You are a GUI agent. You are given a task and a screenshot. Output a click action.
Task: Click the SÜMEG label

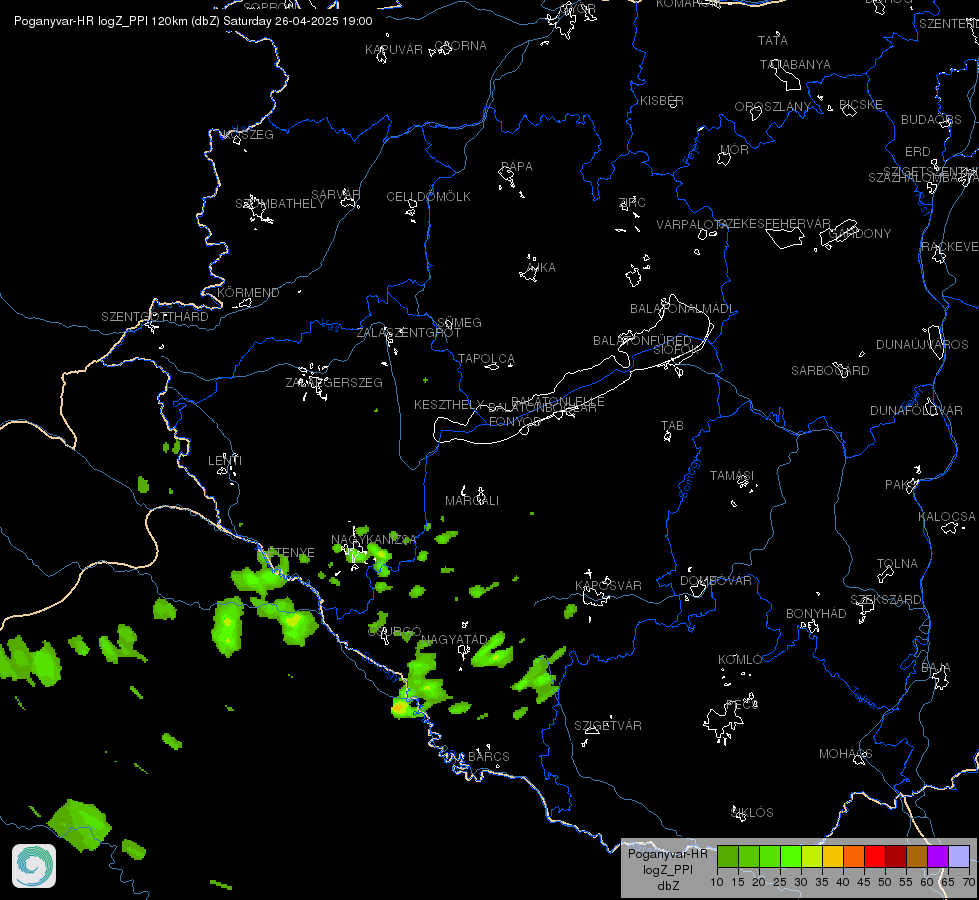[460, 323]
